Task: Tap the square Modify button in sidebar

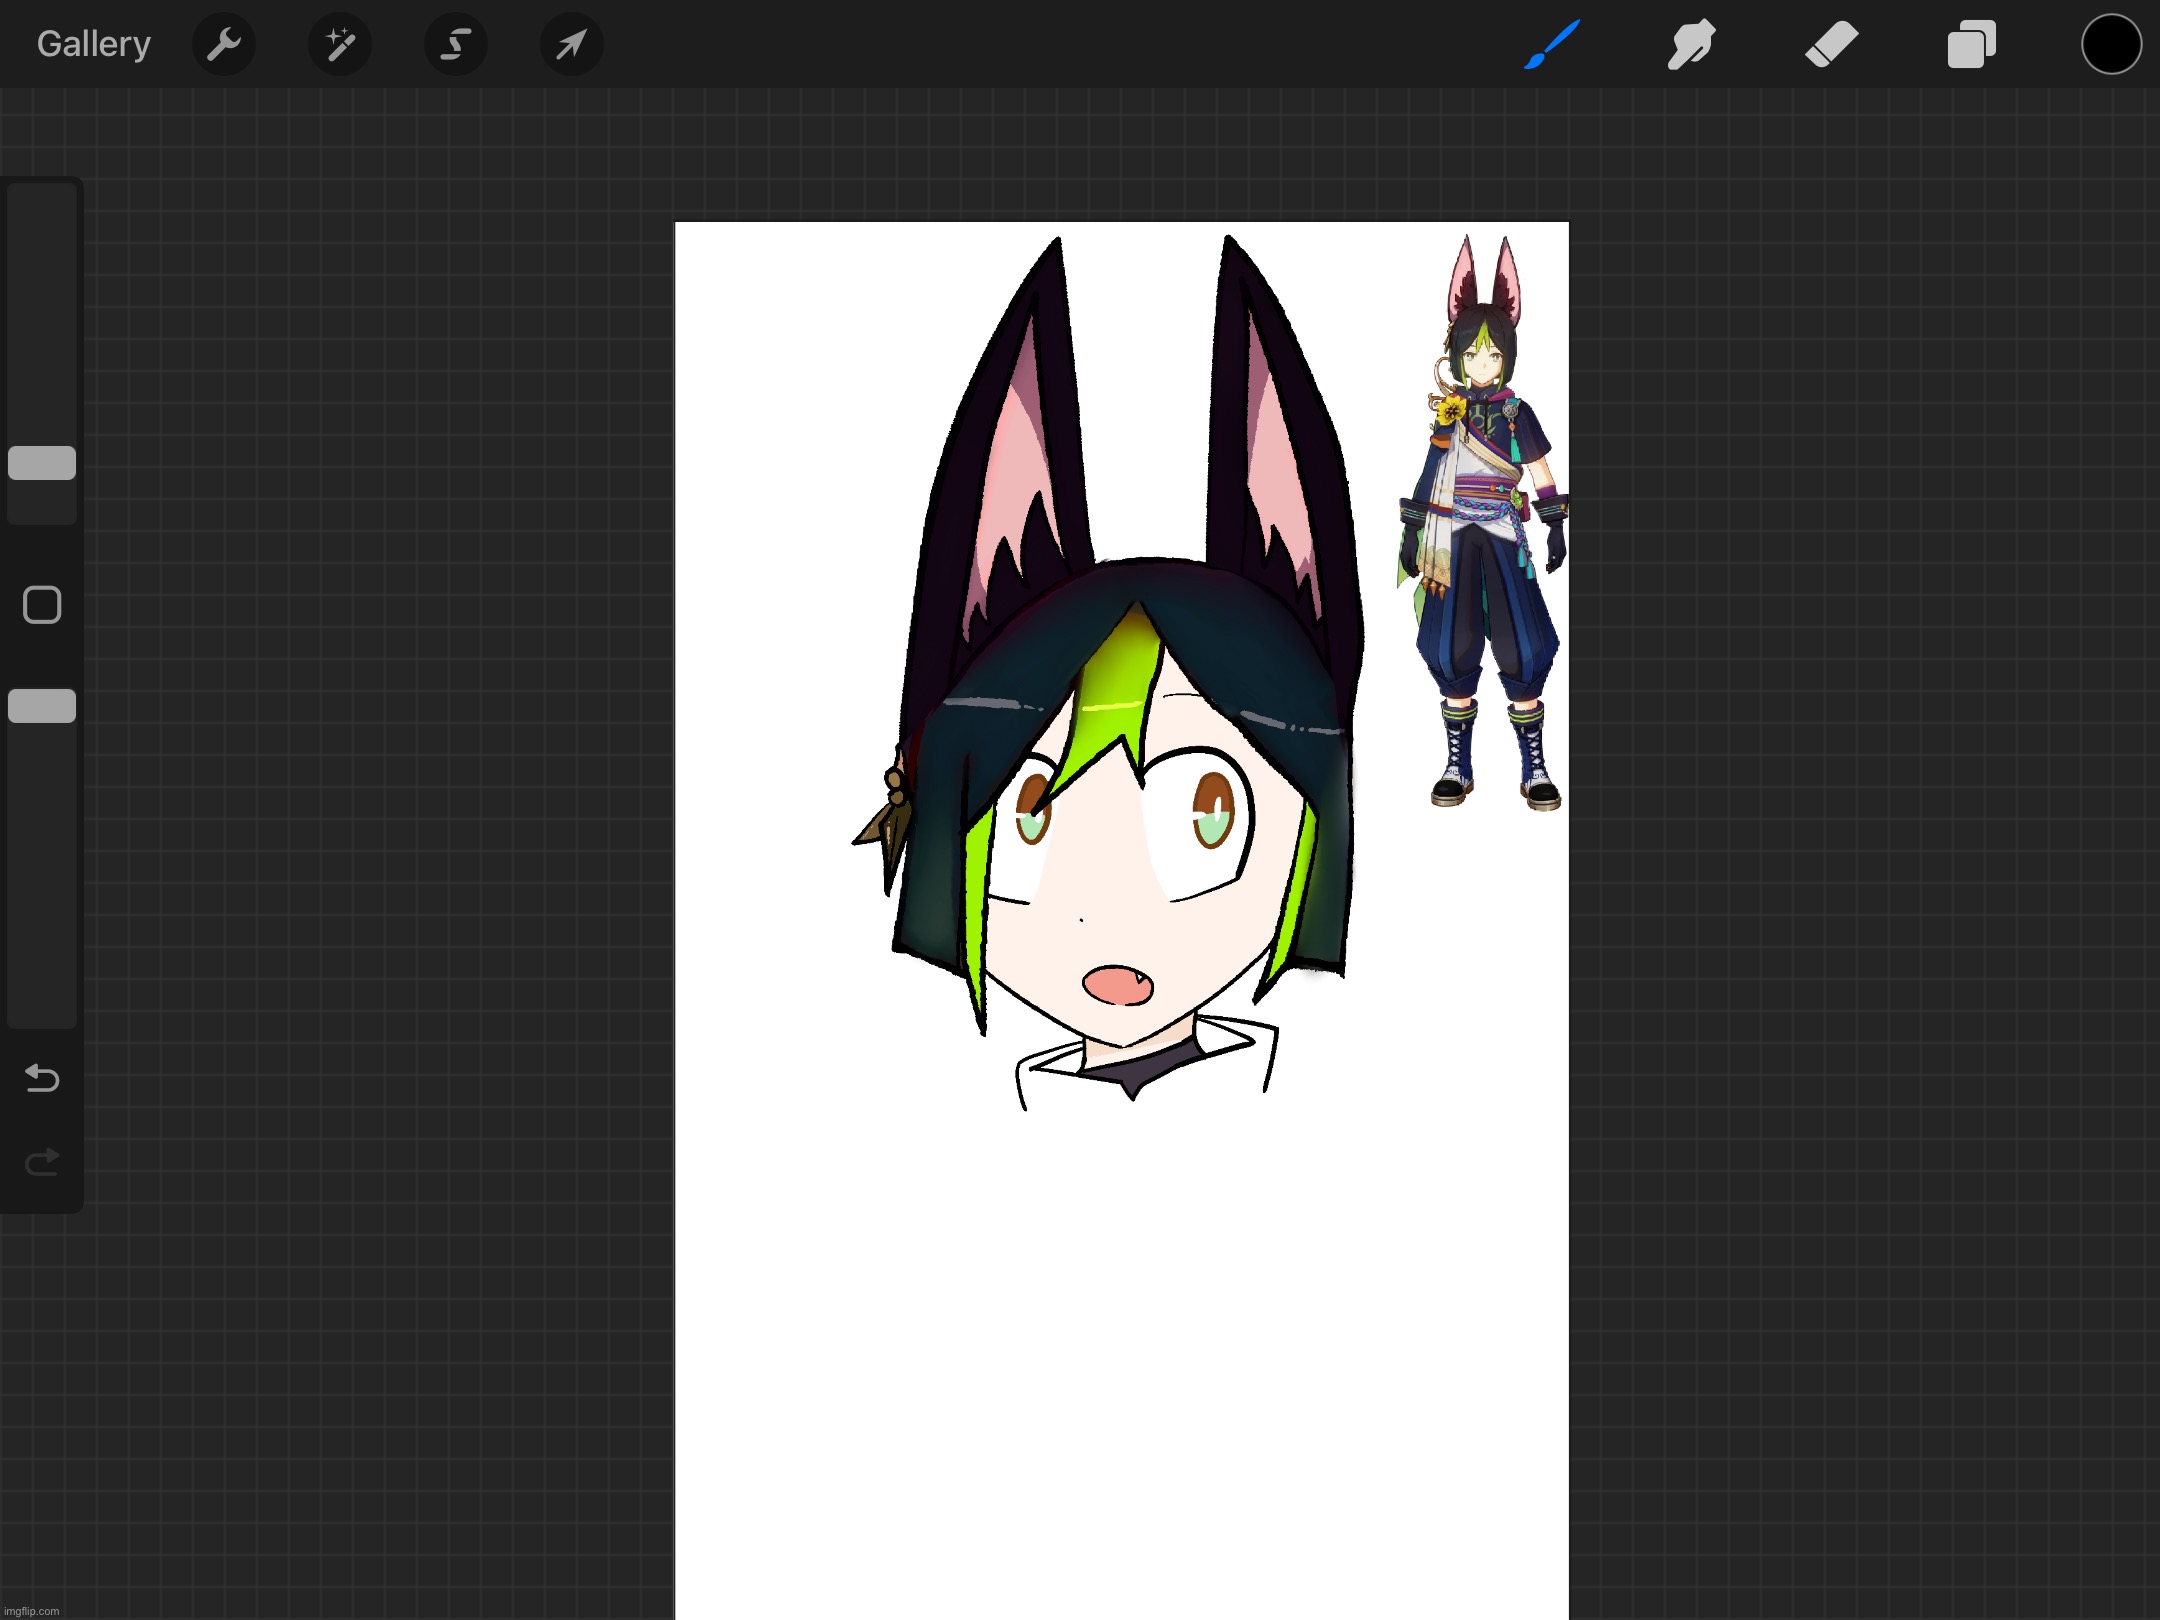Action: pyautogui.click(x=42, y=605)
